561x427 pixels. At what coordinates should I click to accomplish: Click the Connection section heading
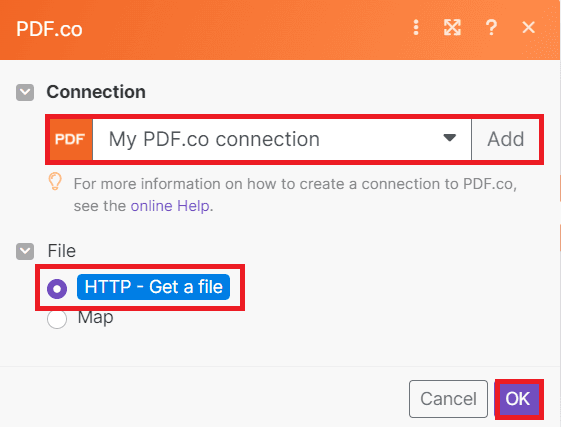pos(96,92)
